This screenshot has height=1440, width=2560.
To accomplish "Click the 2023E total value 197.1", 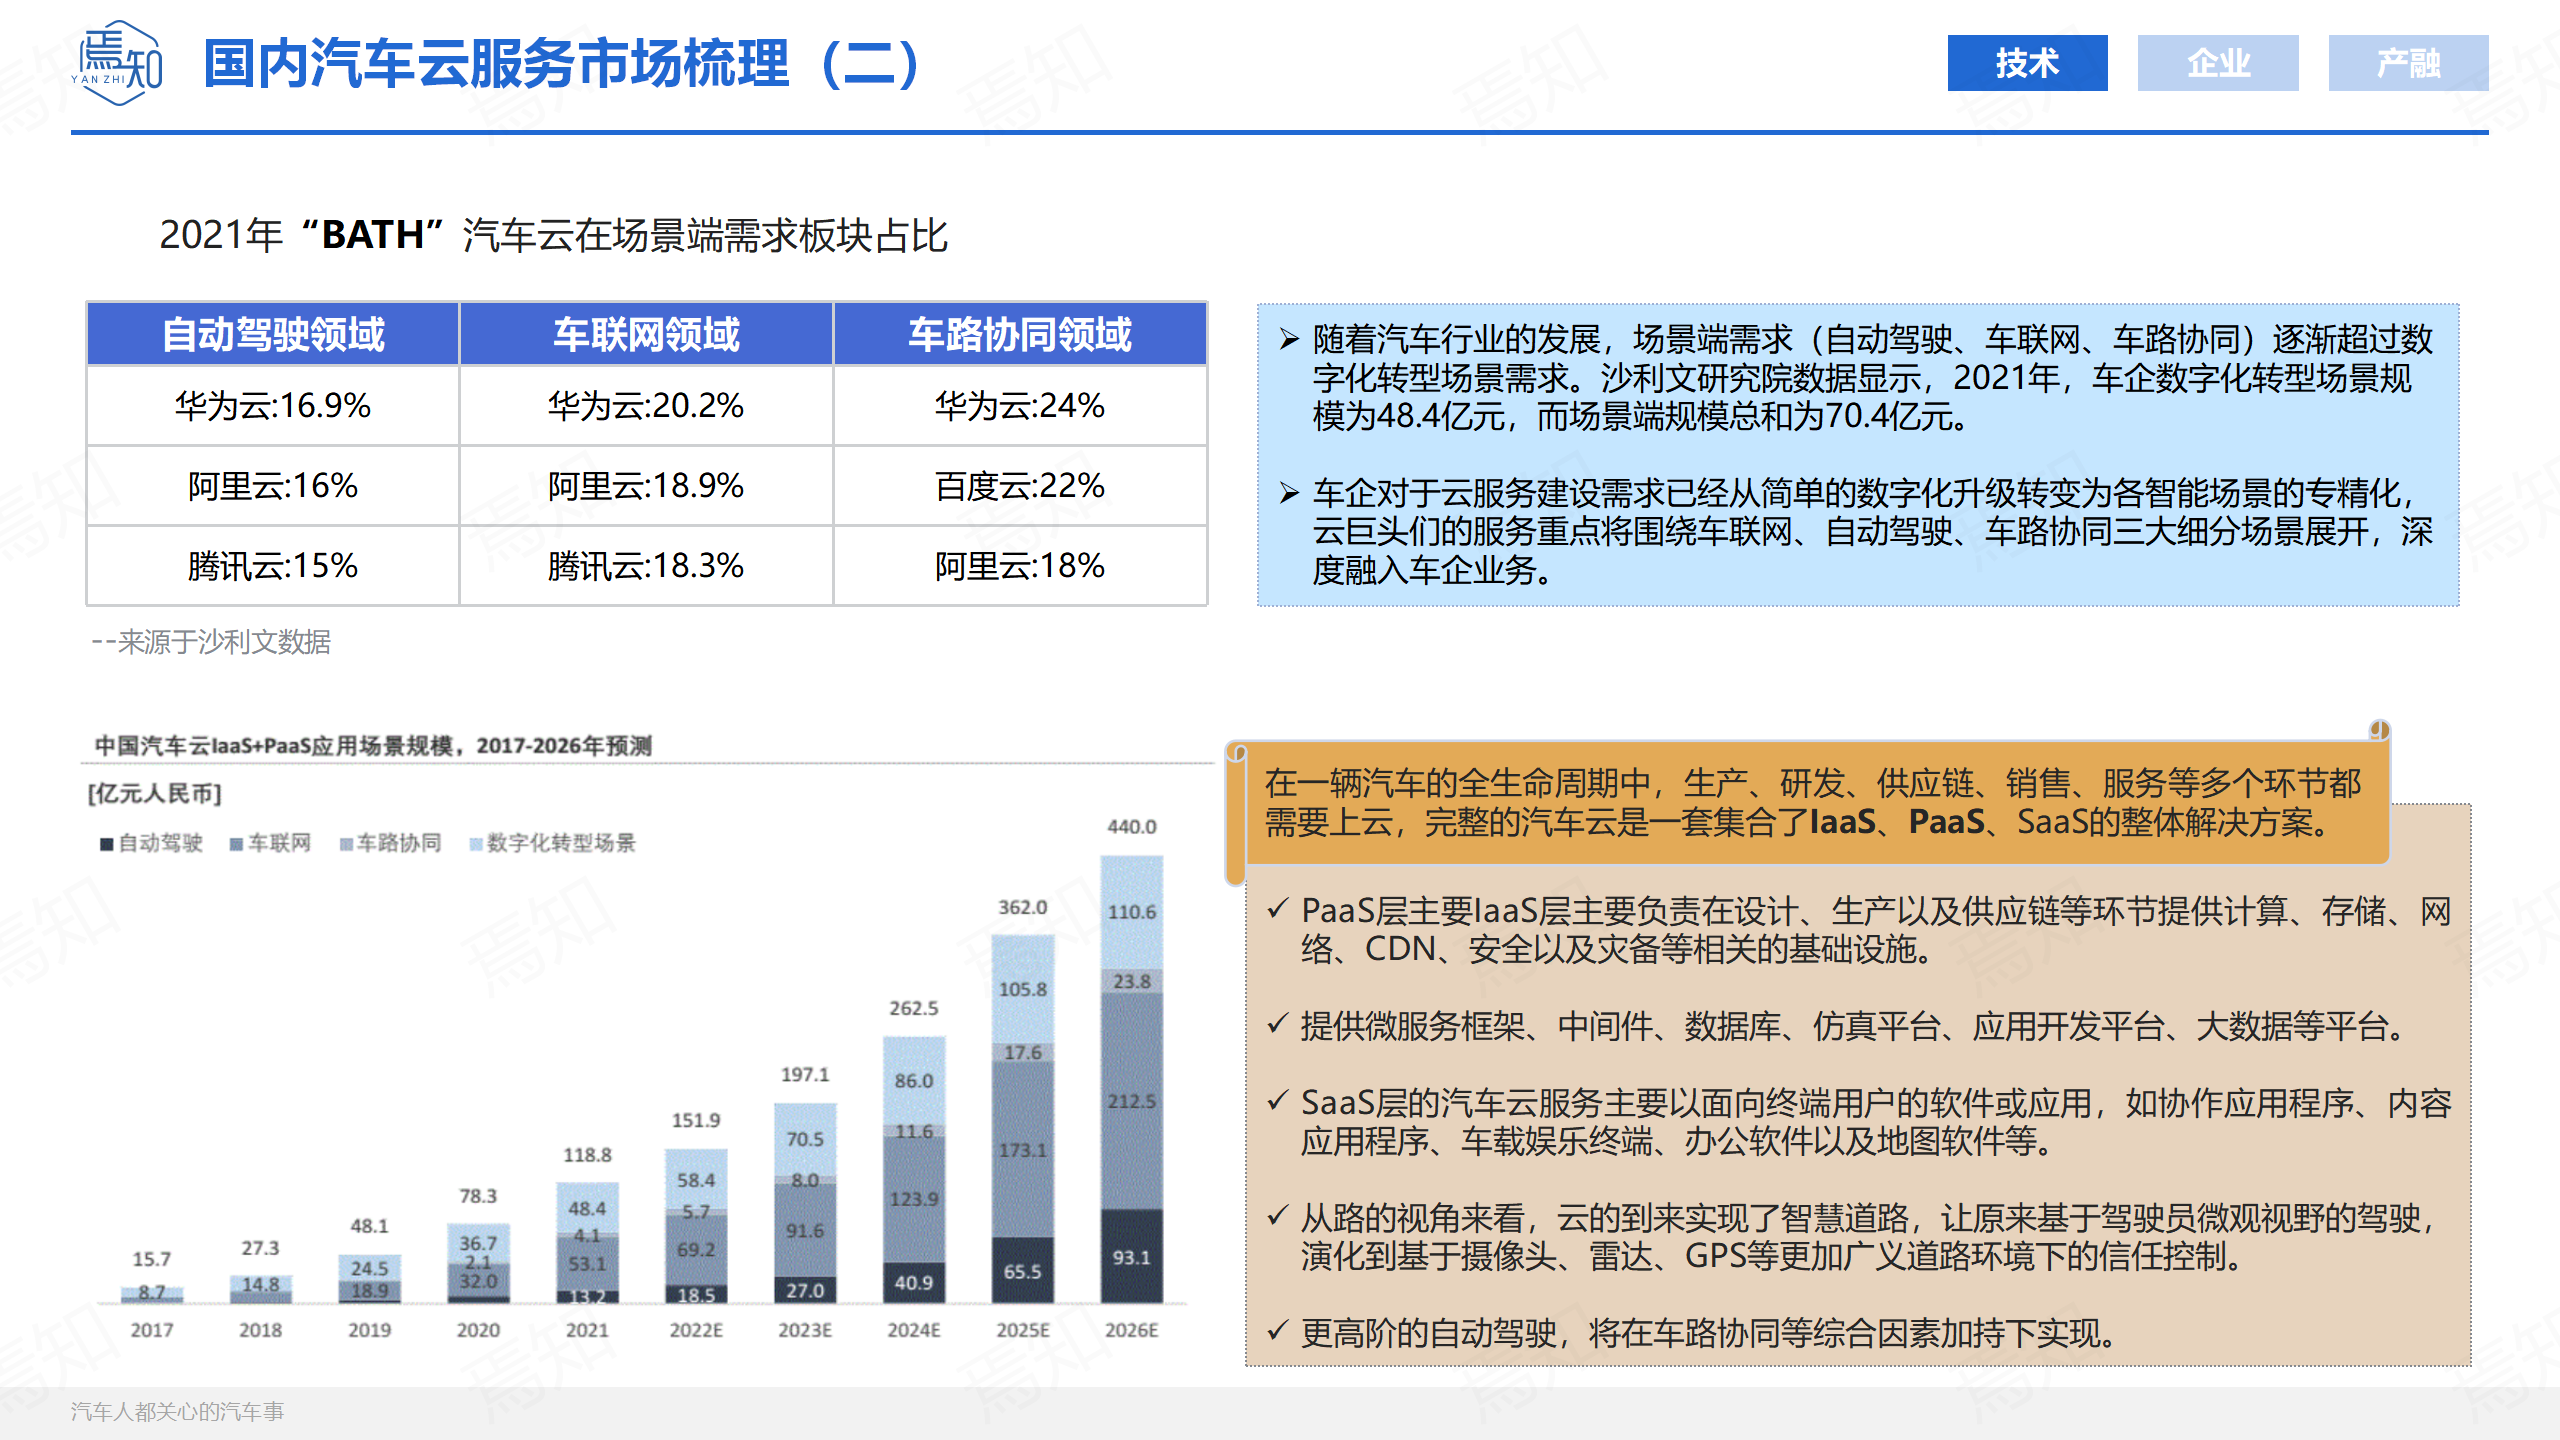I will tap(804, 1074).
